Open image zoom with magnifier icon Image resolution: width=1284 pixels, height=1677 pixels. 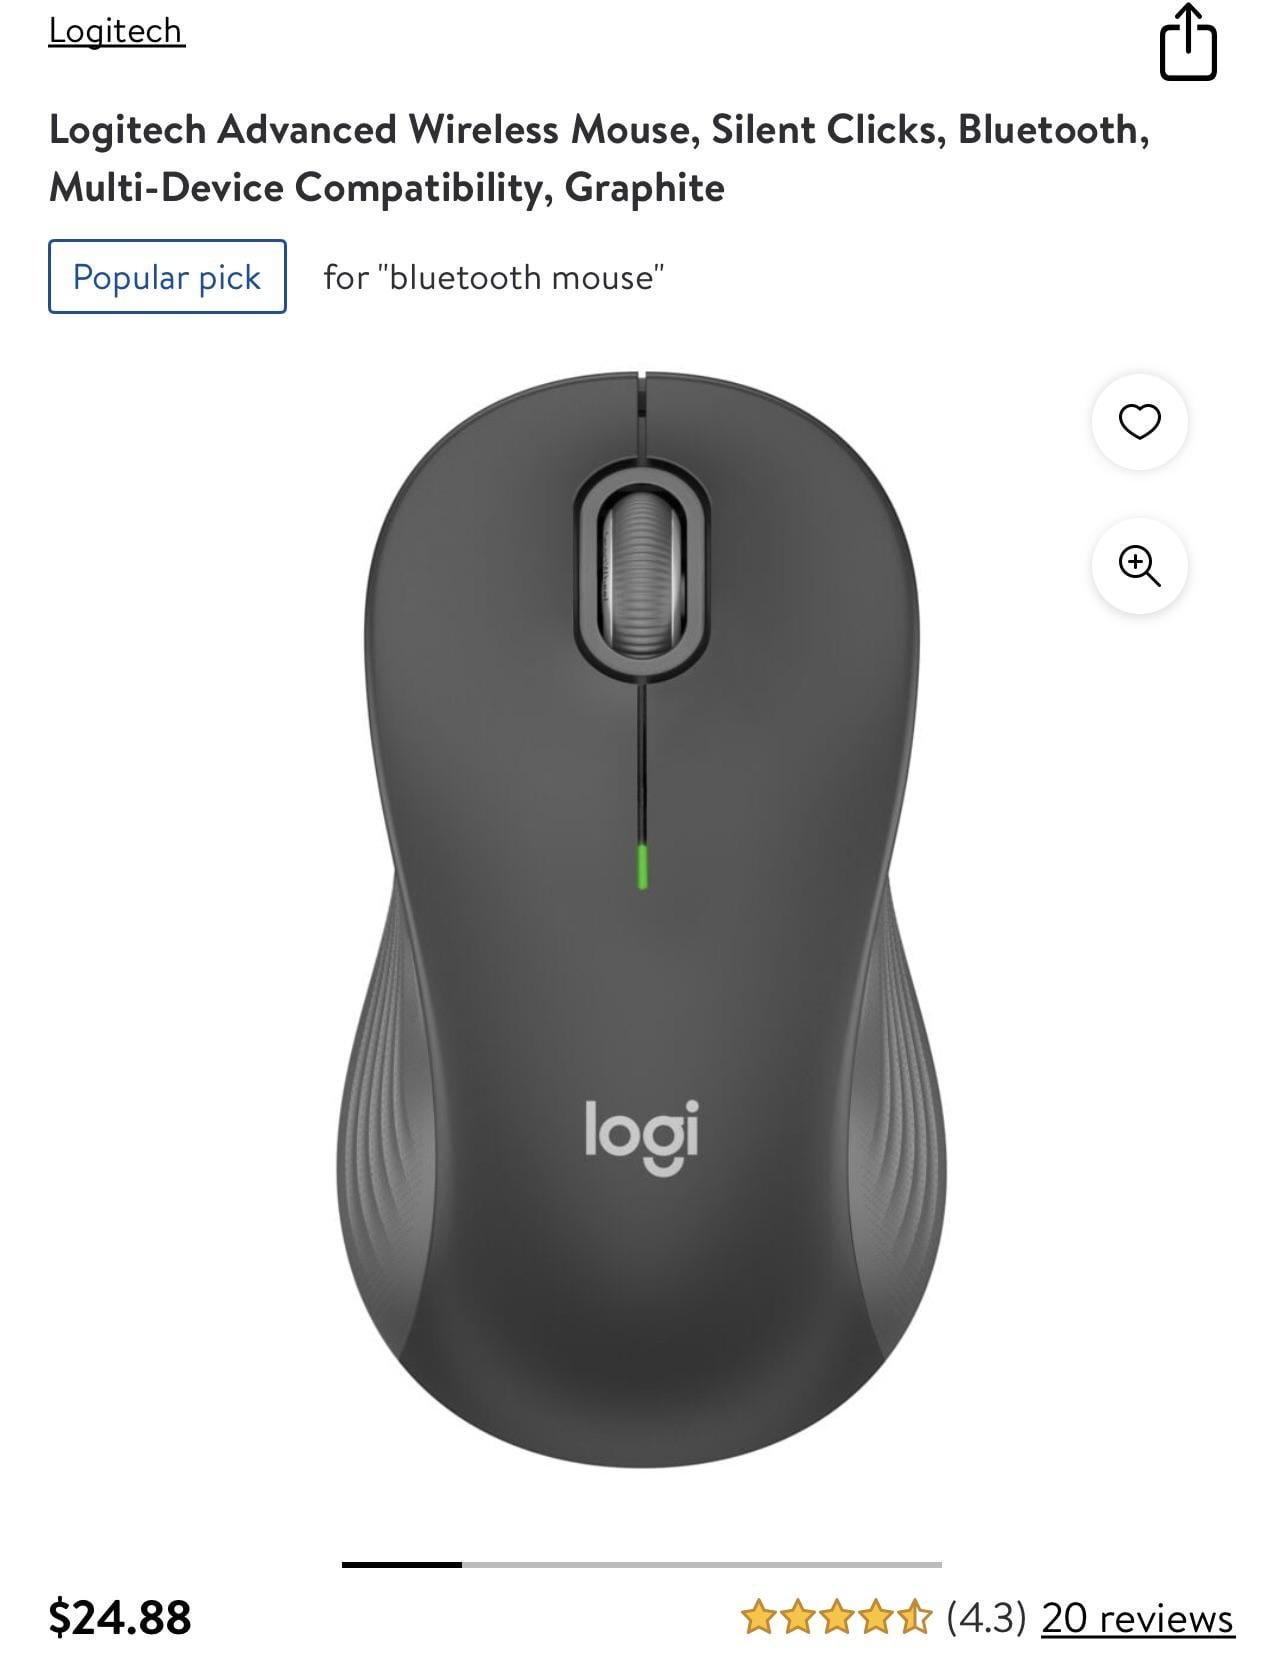[1139, 565]
